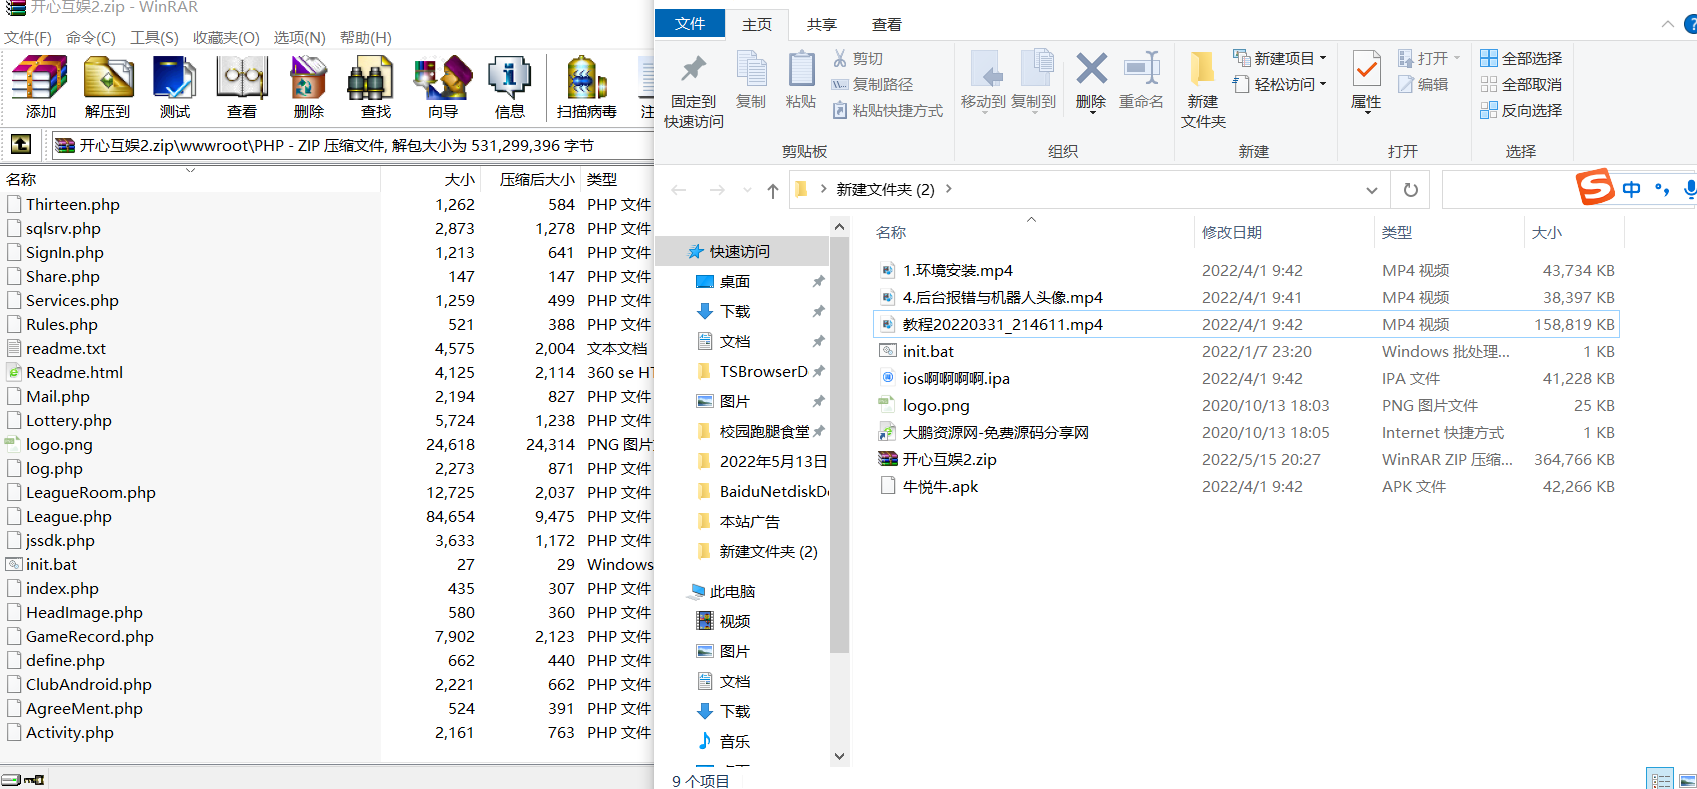Click Select All (全部选择) in ribbon

tap(1521, 58)
